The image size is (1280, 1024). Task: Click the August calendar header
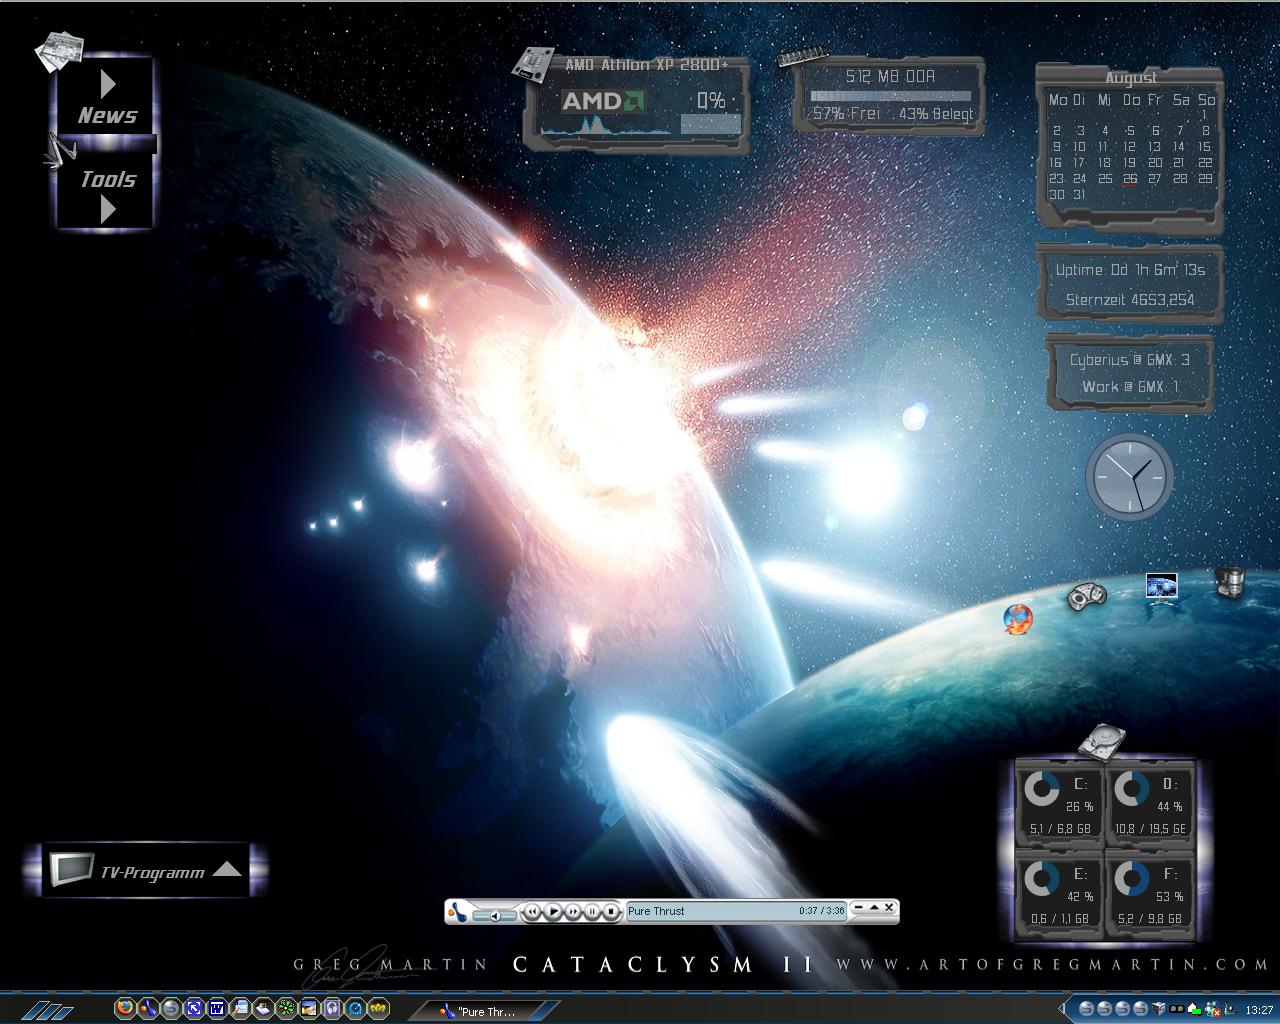pyautogui.click(x=1131, y=77)
